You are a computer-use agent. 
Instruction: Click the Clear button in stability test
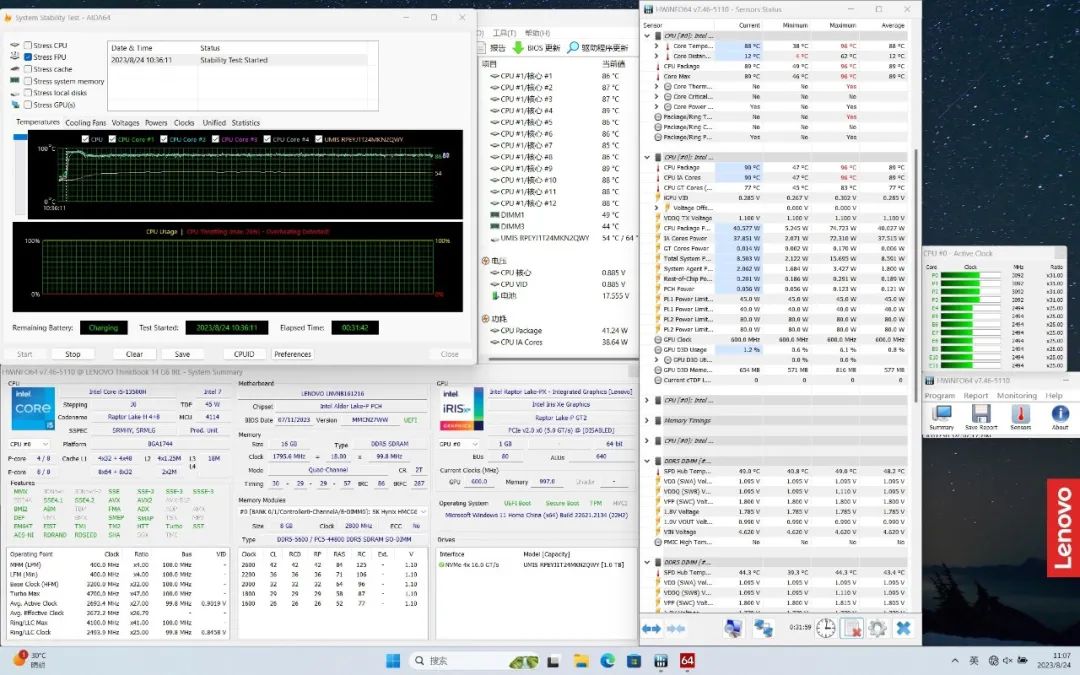(x=134, y=354)
